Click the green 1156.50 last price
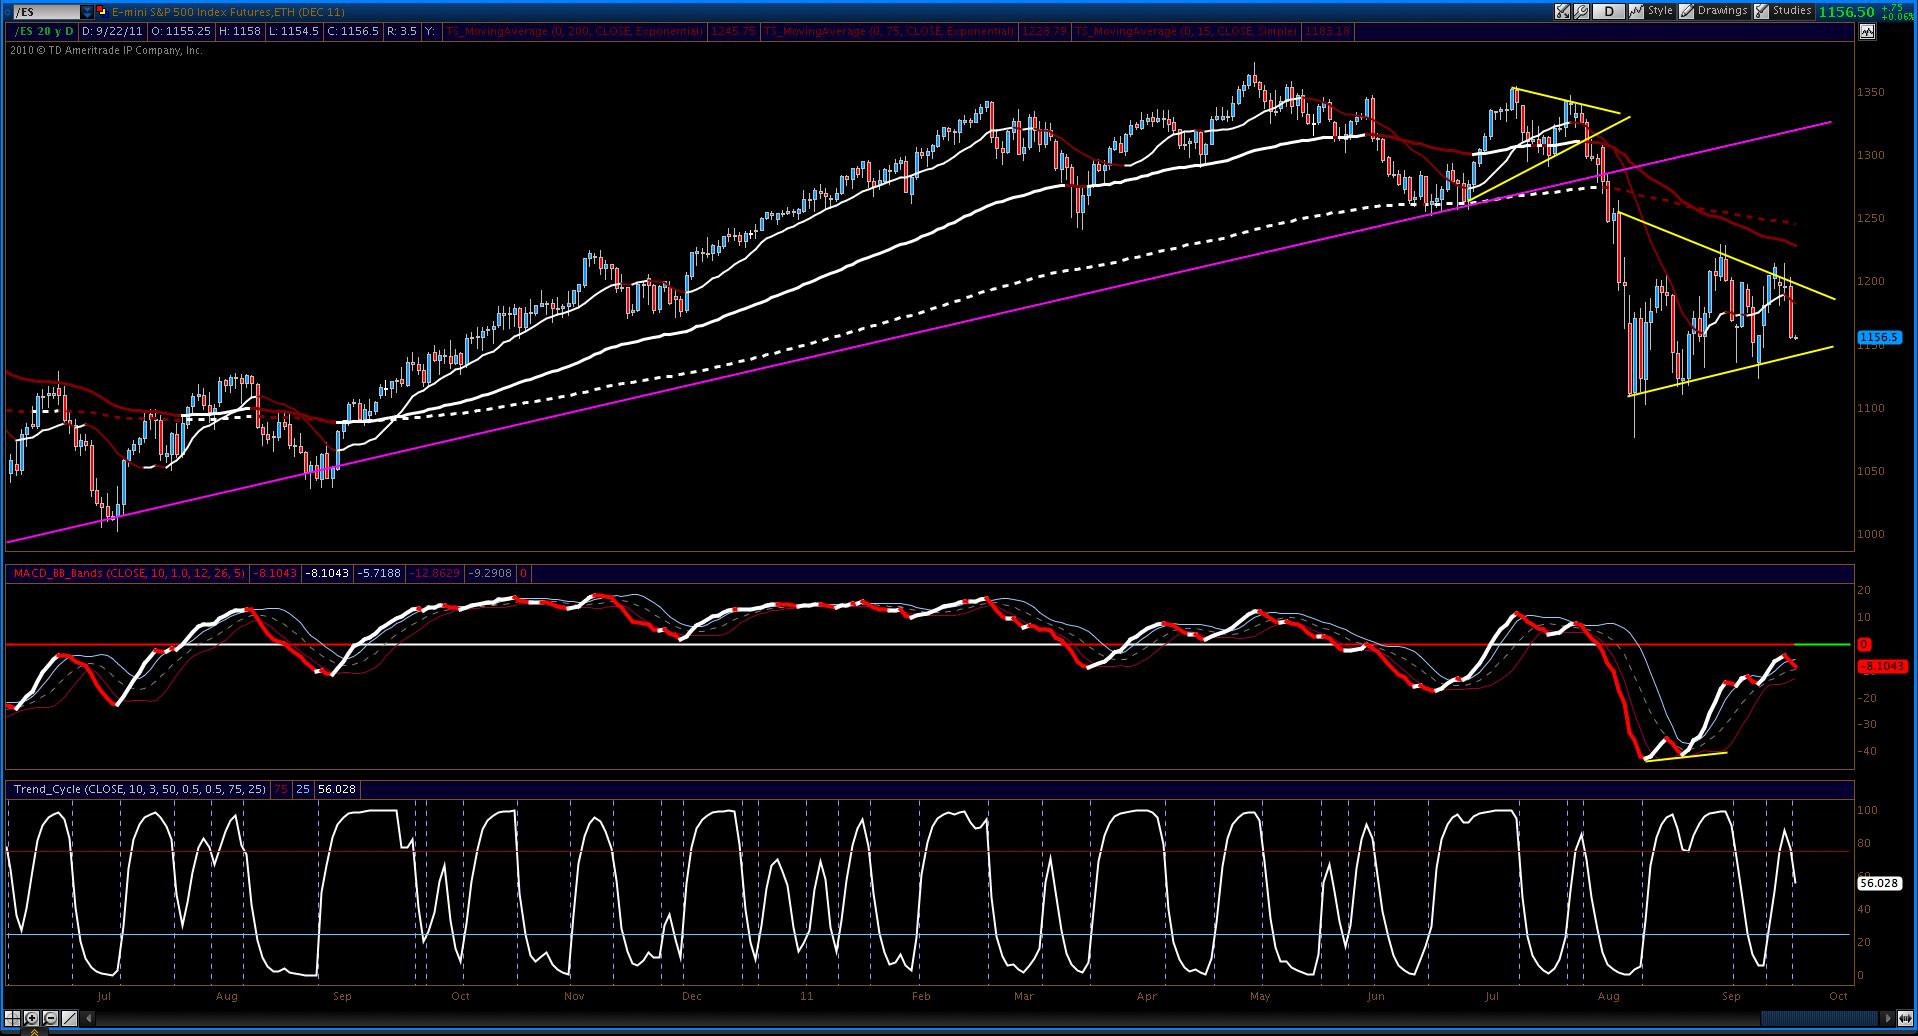The width and height of the screenshot is (1918, 1036). click(1846, 12)
